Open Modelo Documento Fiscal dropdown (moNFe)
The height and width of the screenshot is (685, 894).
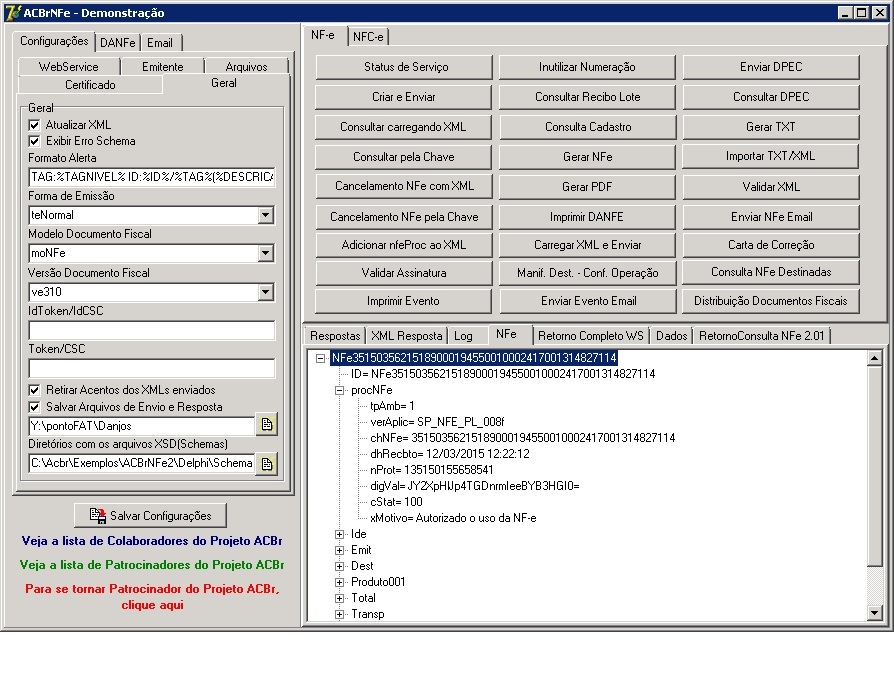265,253
